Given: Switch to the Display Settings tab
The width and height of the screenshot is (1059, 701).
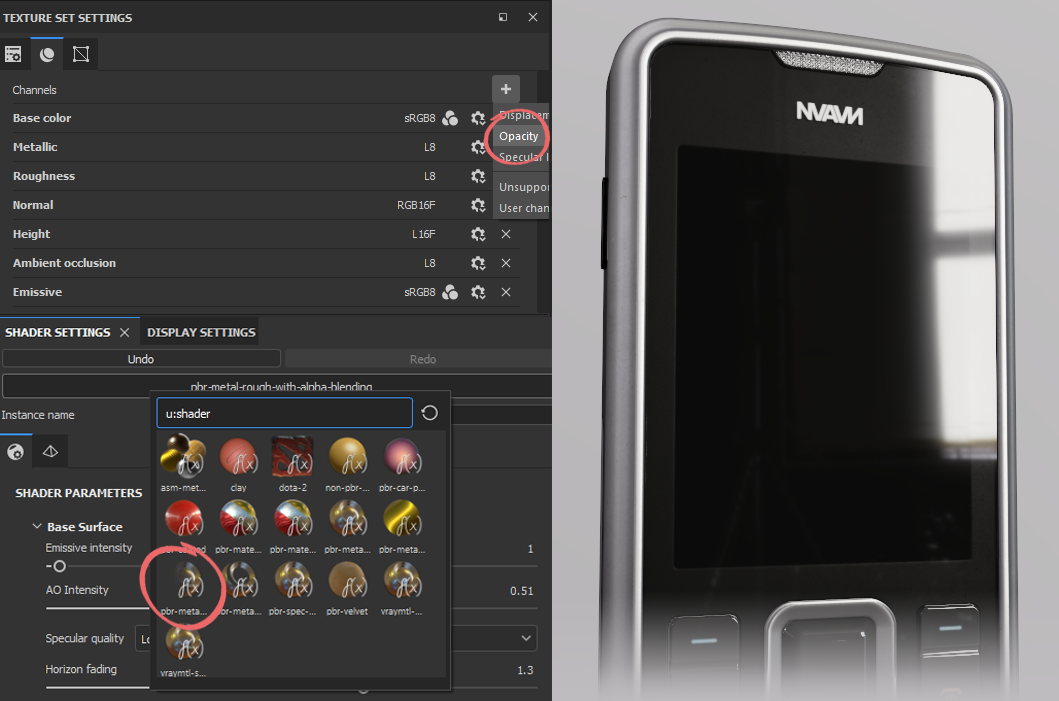Looking at the screenshot, I should point(201,332).
